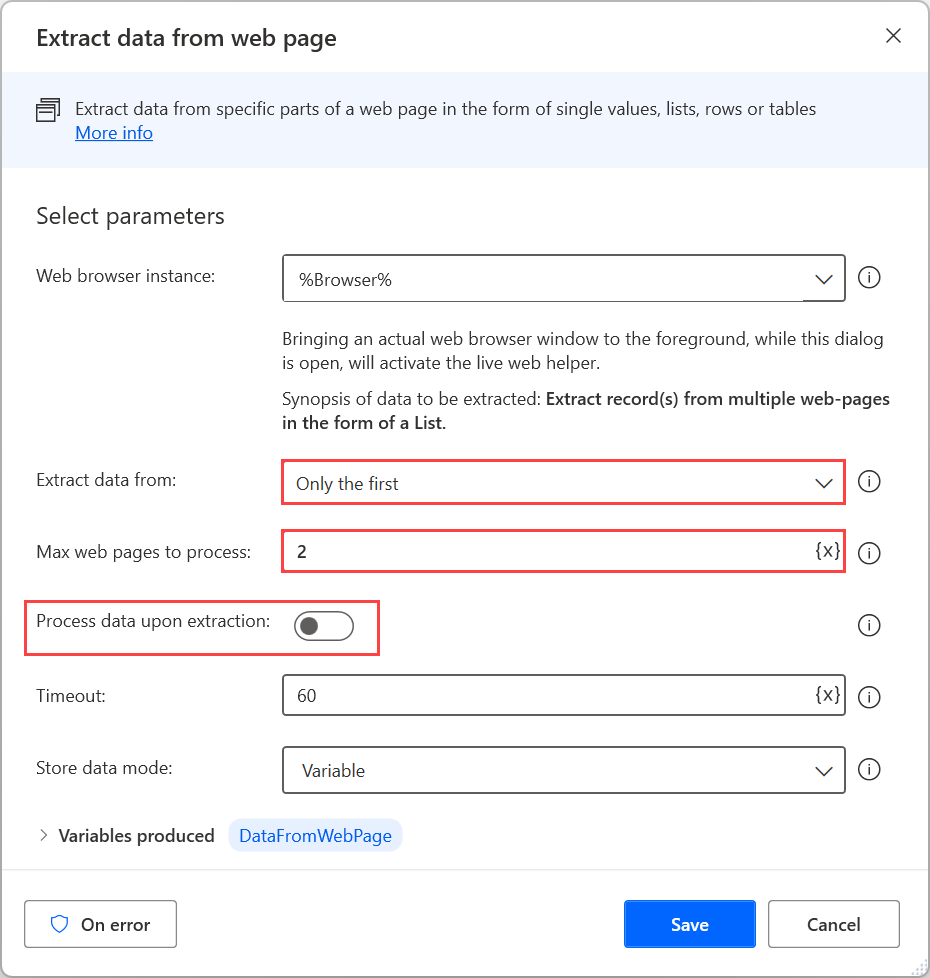Click the shield icon on On error button

coord(59,924)
